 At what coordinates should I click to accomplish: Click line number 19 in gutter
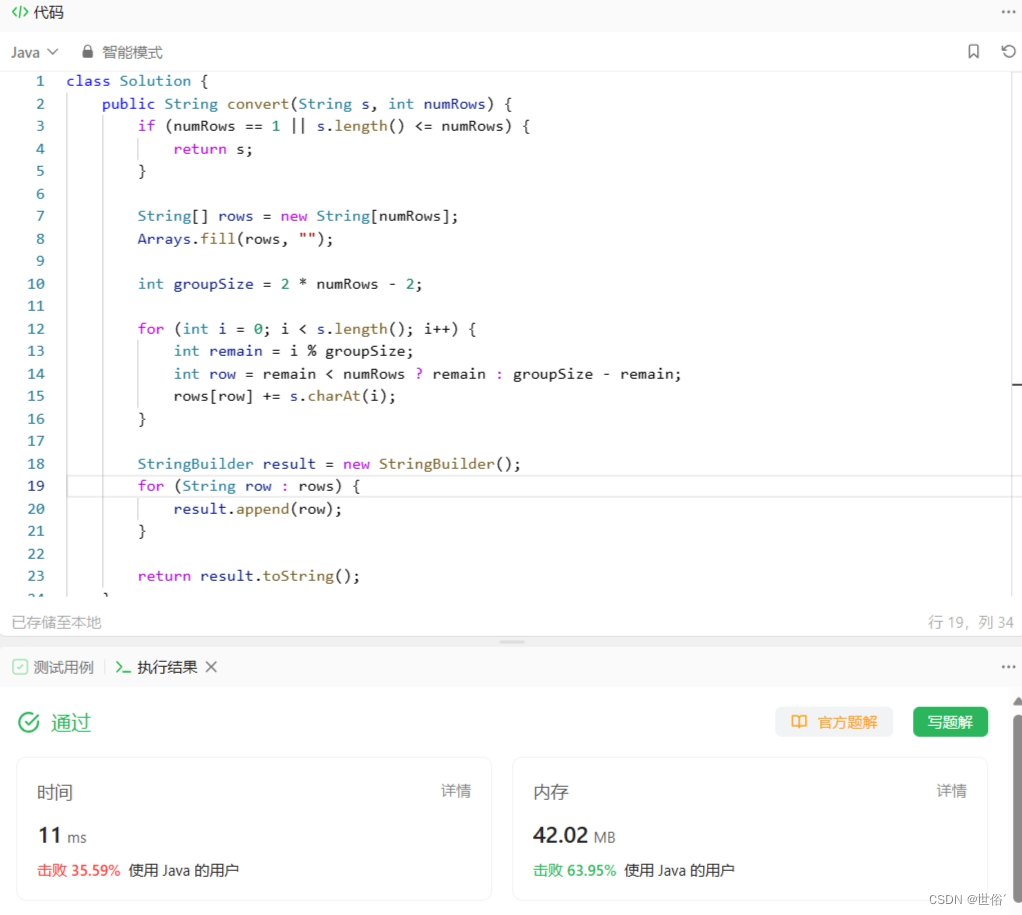36,486
